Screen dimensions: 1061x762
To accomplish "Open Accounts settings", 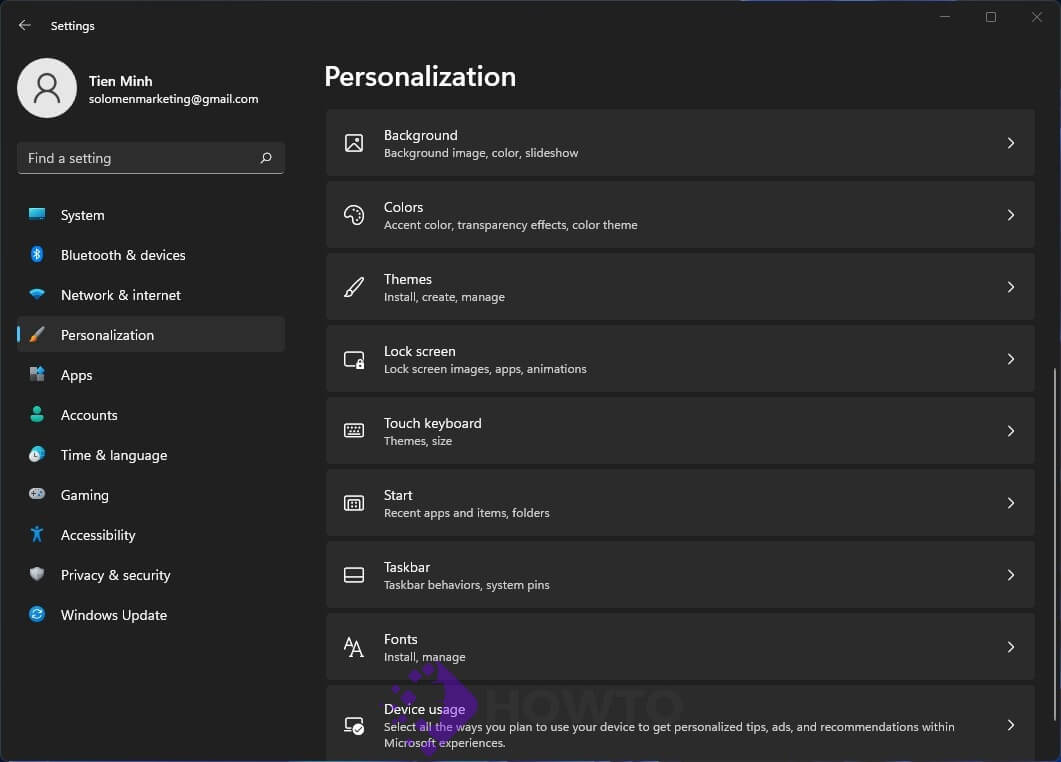I will pos(90,415).
